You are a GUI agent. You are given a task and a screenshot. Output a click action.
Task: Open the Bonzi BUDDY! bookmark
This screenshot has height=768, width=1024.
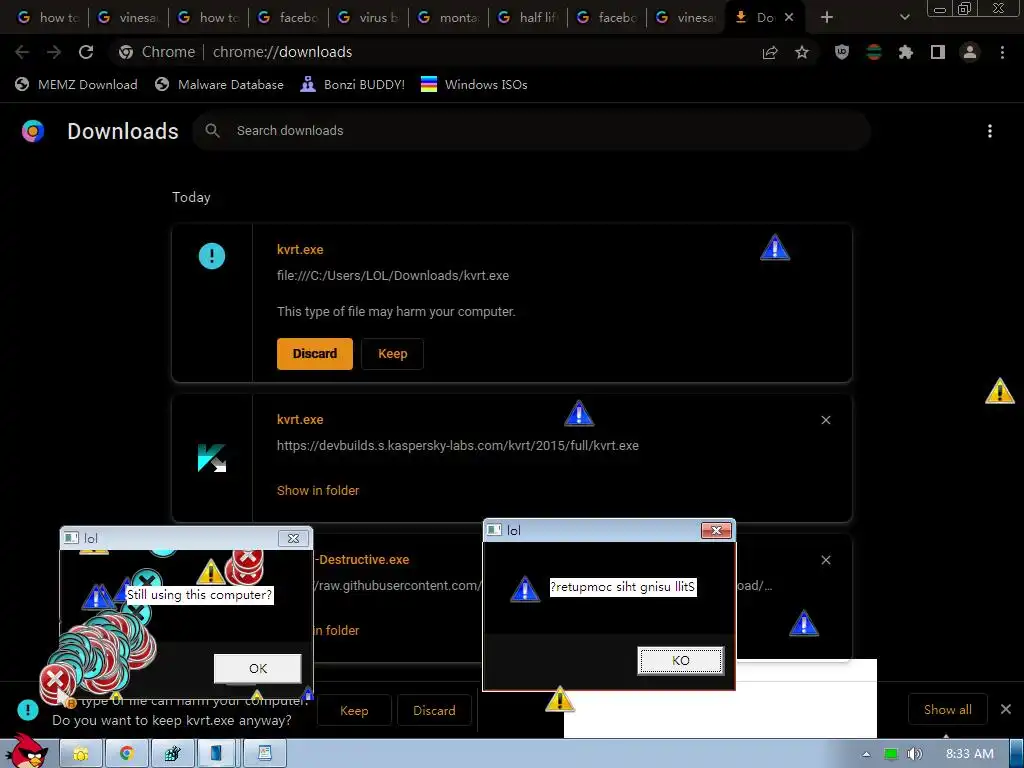(353, 84)
